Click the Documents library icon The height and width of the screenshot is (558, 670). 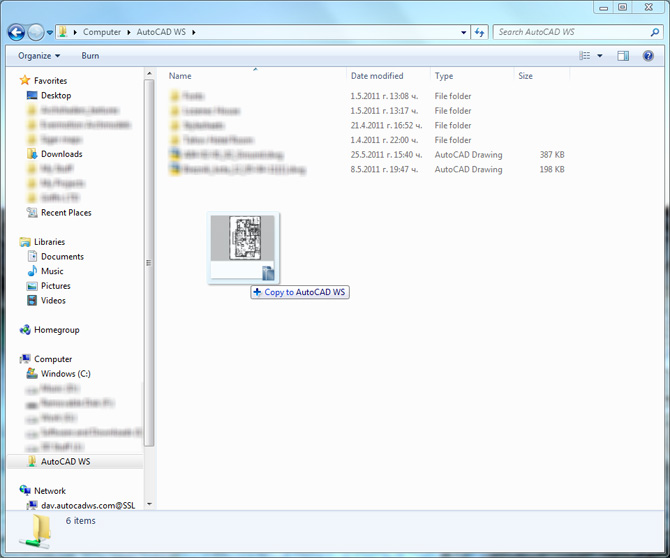pos(32,256)
